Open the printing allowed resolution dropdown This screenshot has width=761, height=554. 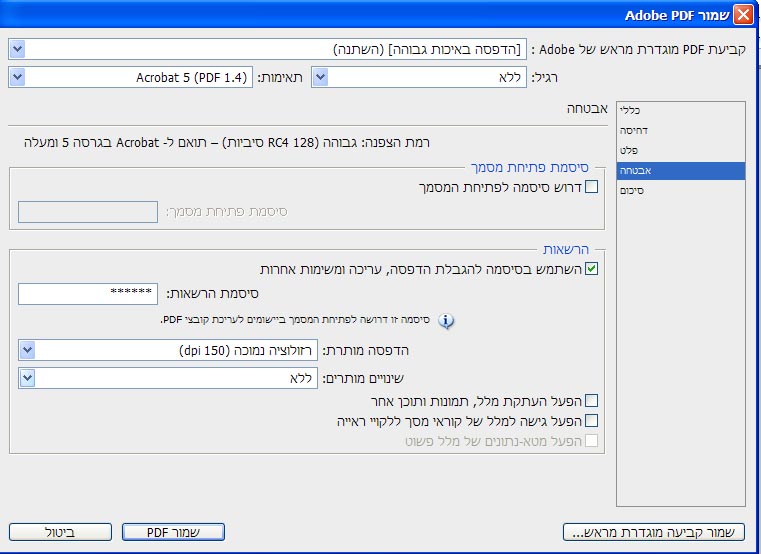coord(168,350)
